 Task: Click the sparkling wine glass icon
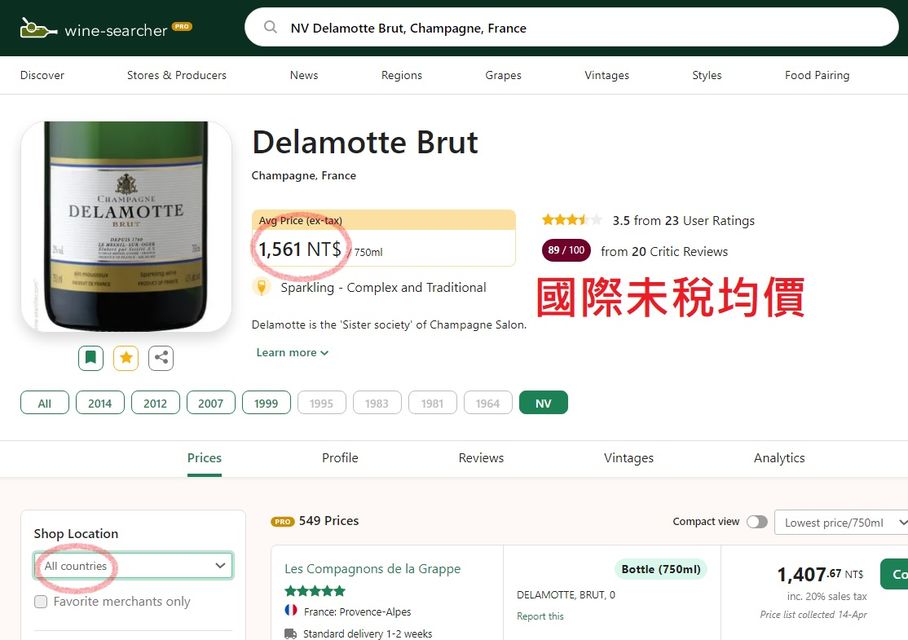pos(262,287)
